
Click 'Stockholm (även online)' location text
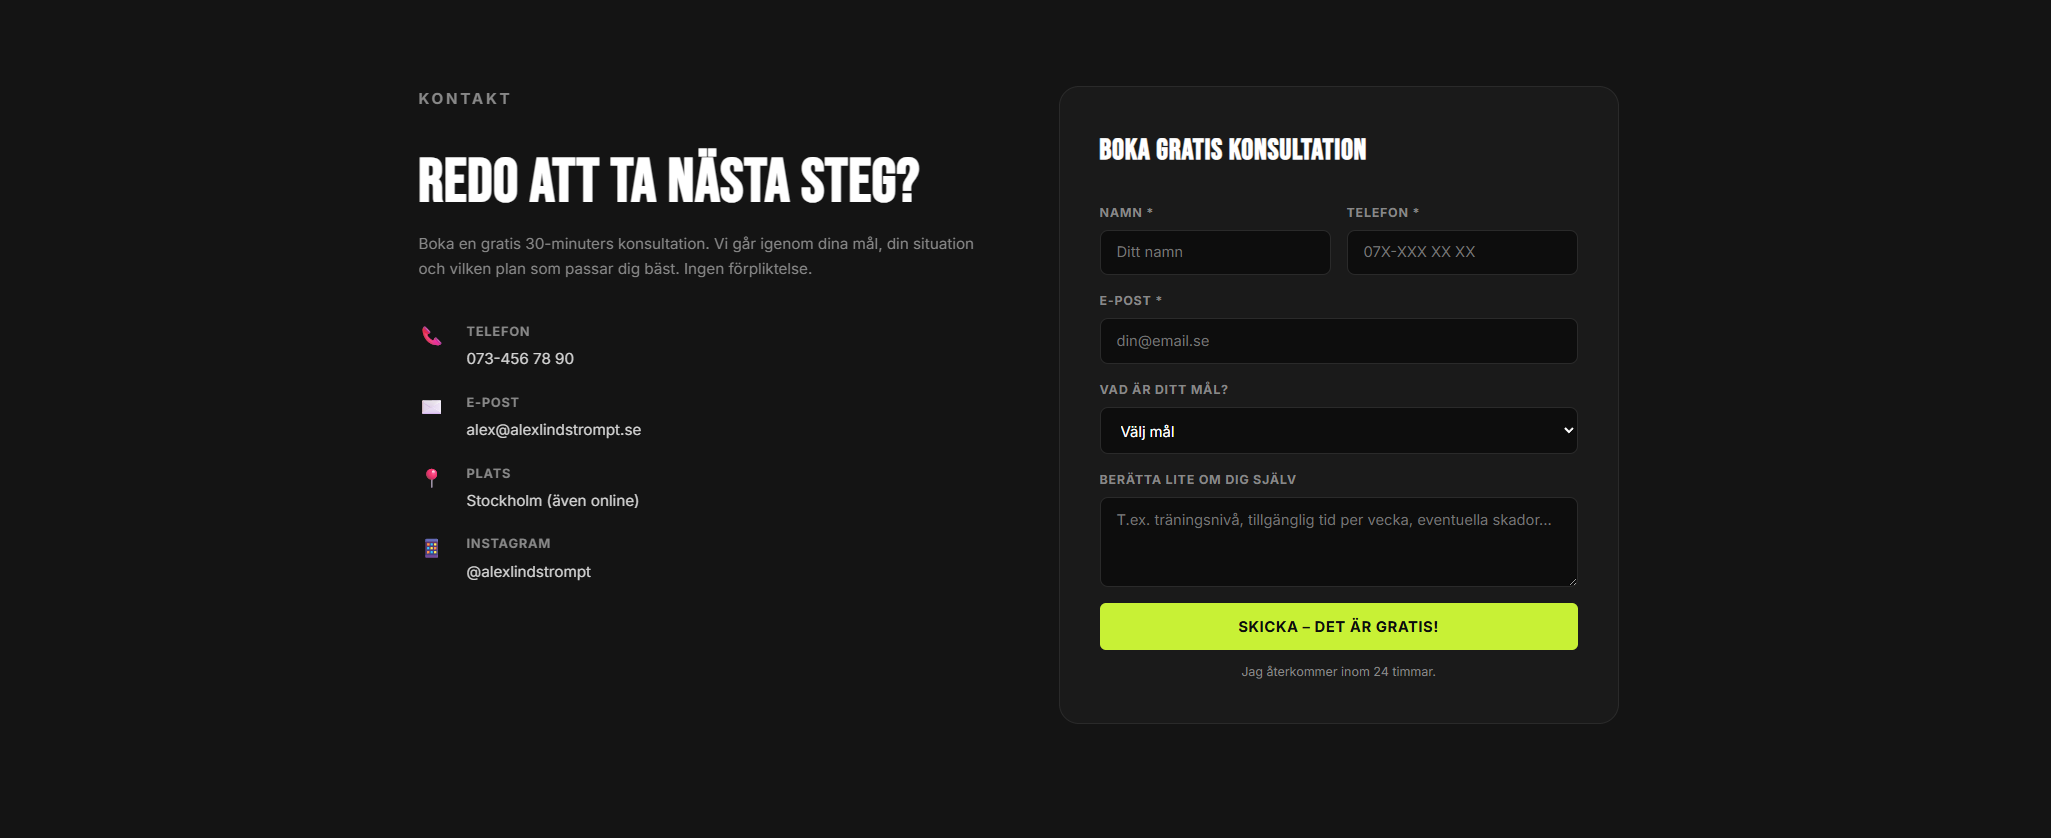[x=552, y=501]
